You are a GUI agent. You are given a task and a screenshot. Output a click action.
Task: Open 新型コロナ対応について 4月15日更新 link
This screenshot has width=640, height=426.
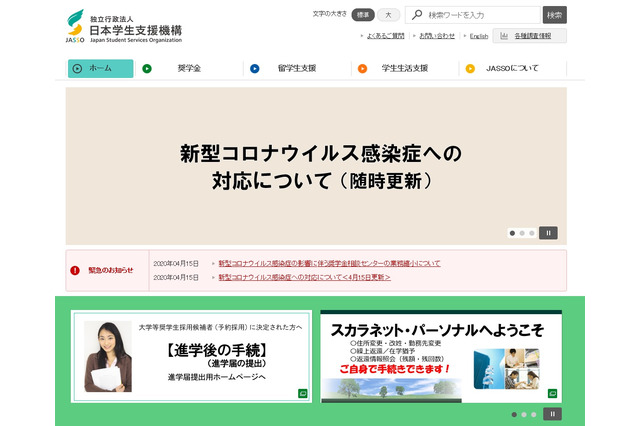coord(304,277)
